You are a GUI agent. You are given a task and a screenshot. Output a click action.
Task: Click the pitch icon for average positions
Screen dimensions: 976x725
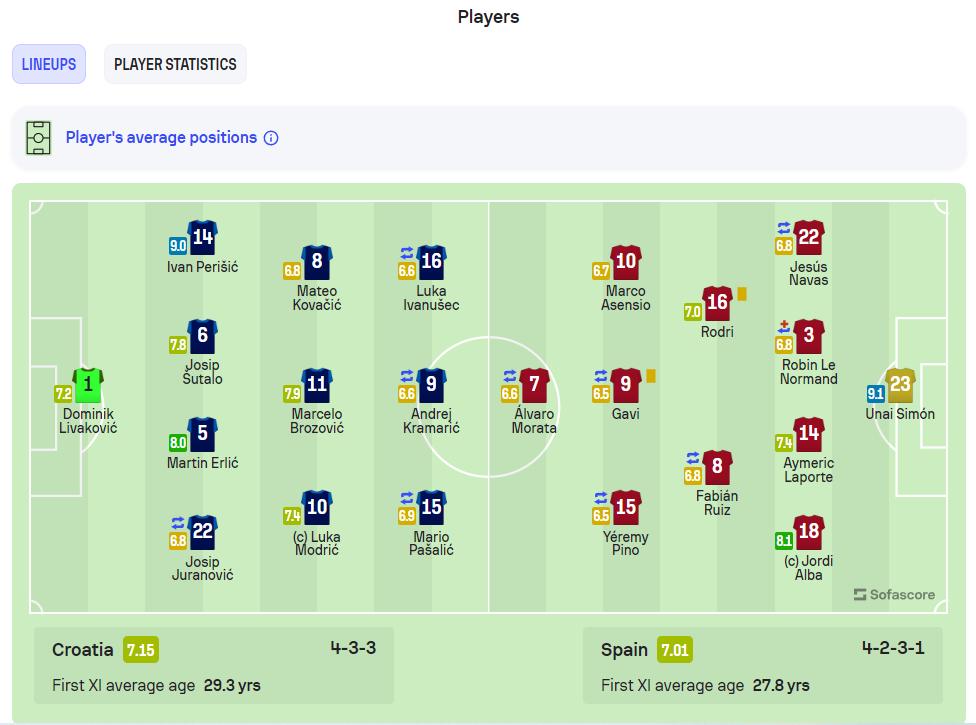(x=38, y=138)
